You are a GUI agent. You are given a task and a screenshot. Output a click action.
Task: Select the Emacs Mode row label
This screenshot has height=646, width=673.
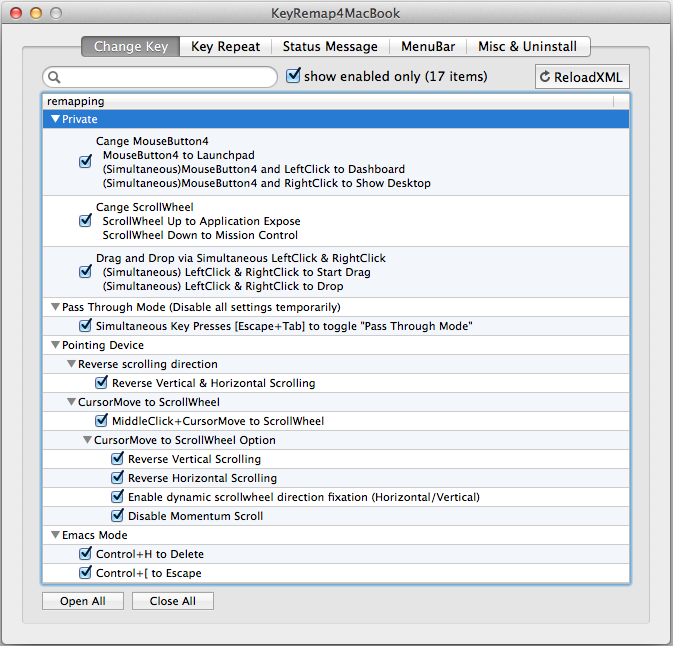tap(94, 535)
